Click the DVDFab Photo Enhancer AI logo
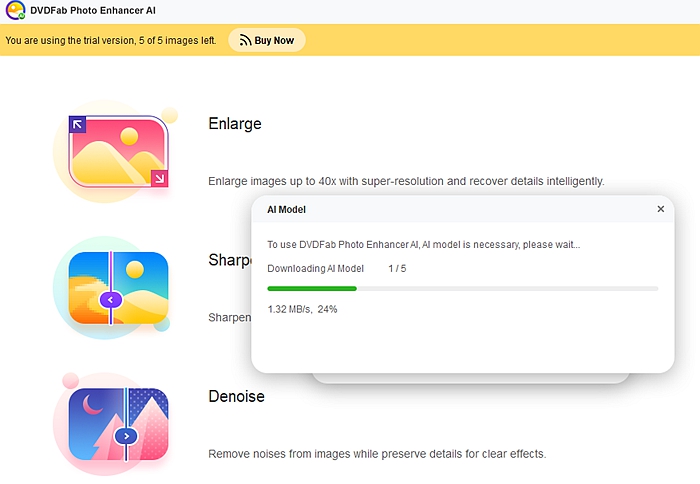Screen dimensions: 700x484 click(15, 10)
